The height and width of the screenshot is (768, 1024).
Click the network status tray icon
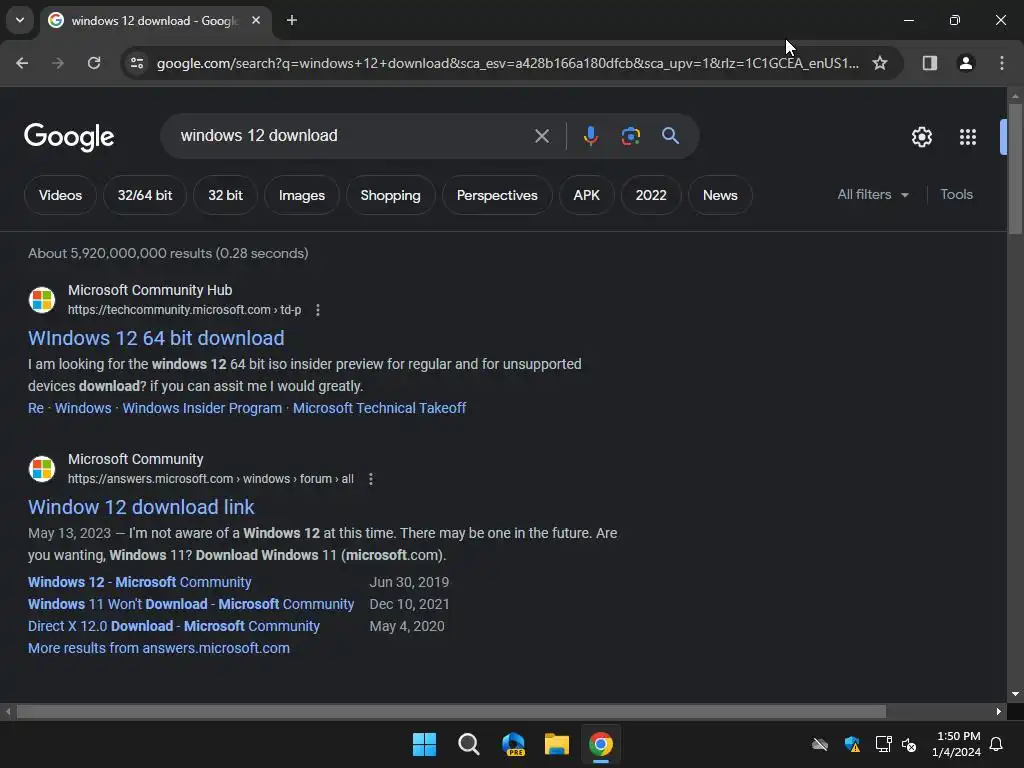click(883, 744)
